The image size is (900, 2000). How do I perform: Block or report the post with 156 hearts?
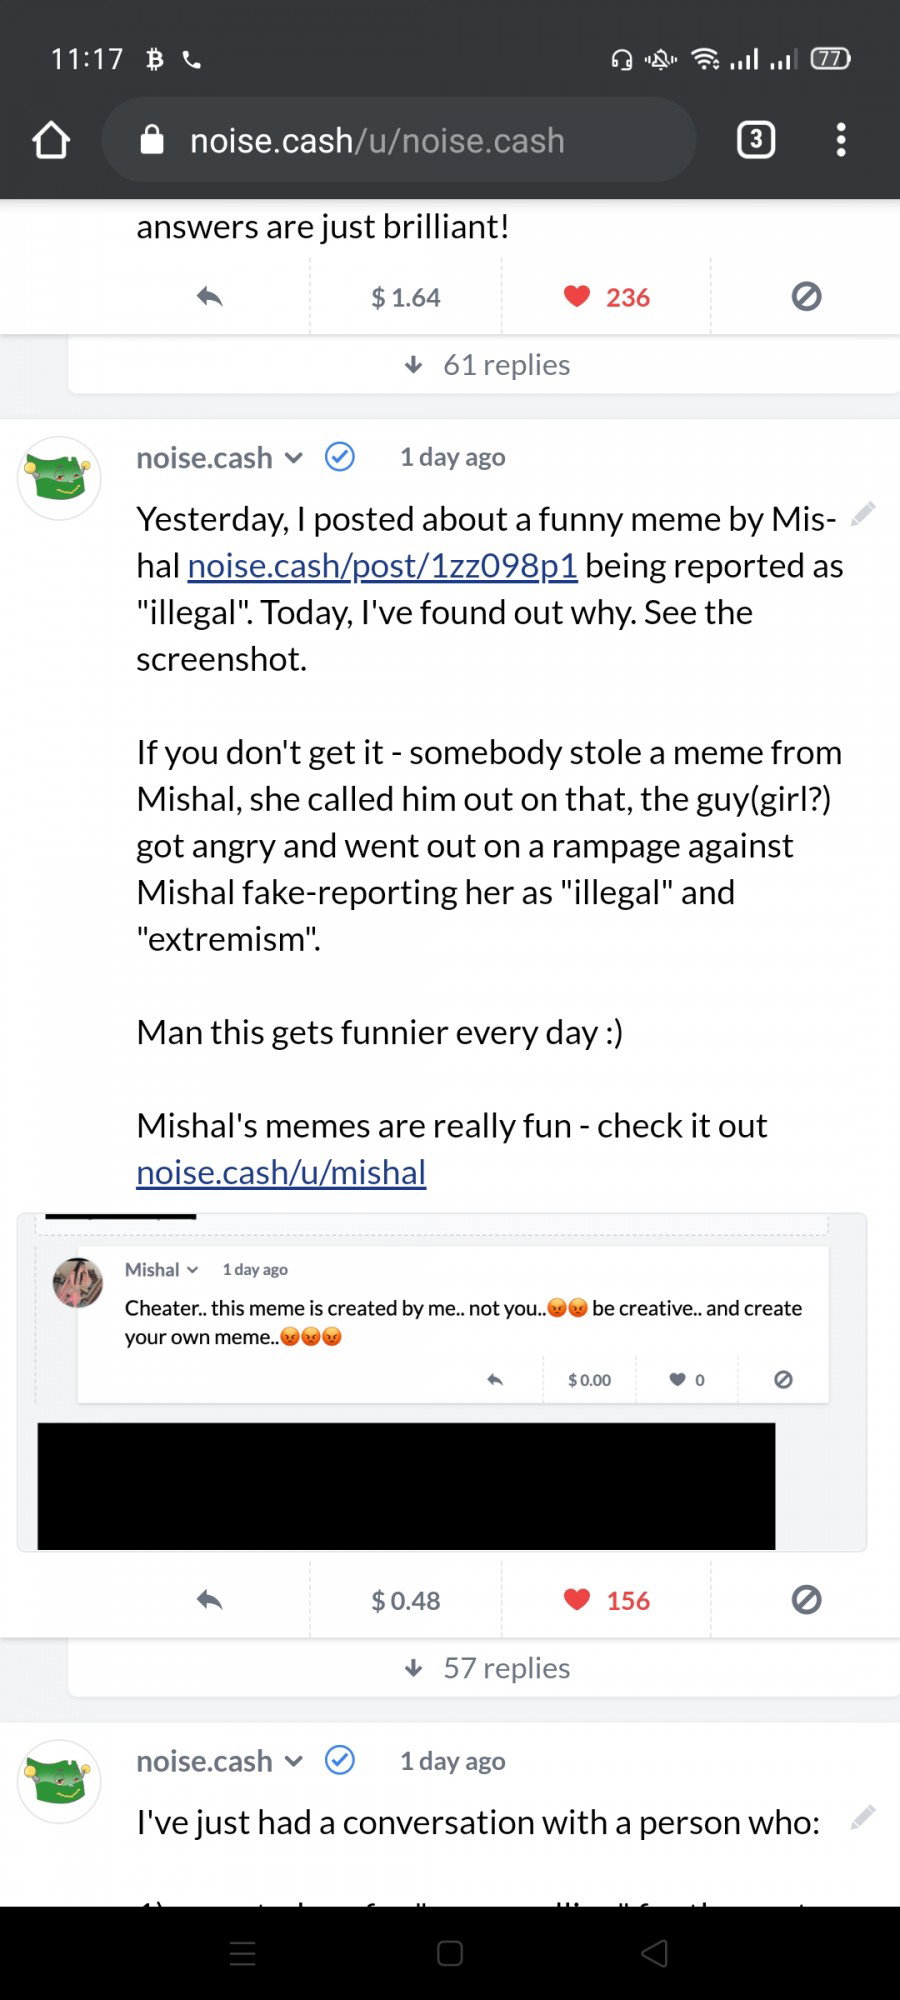click(806, 1600)
